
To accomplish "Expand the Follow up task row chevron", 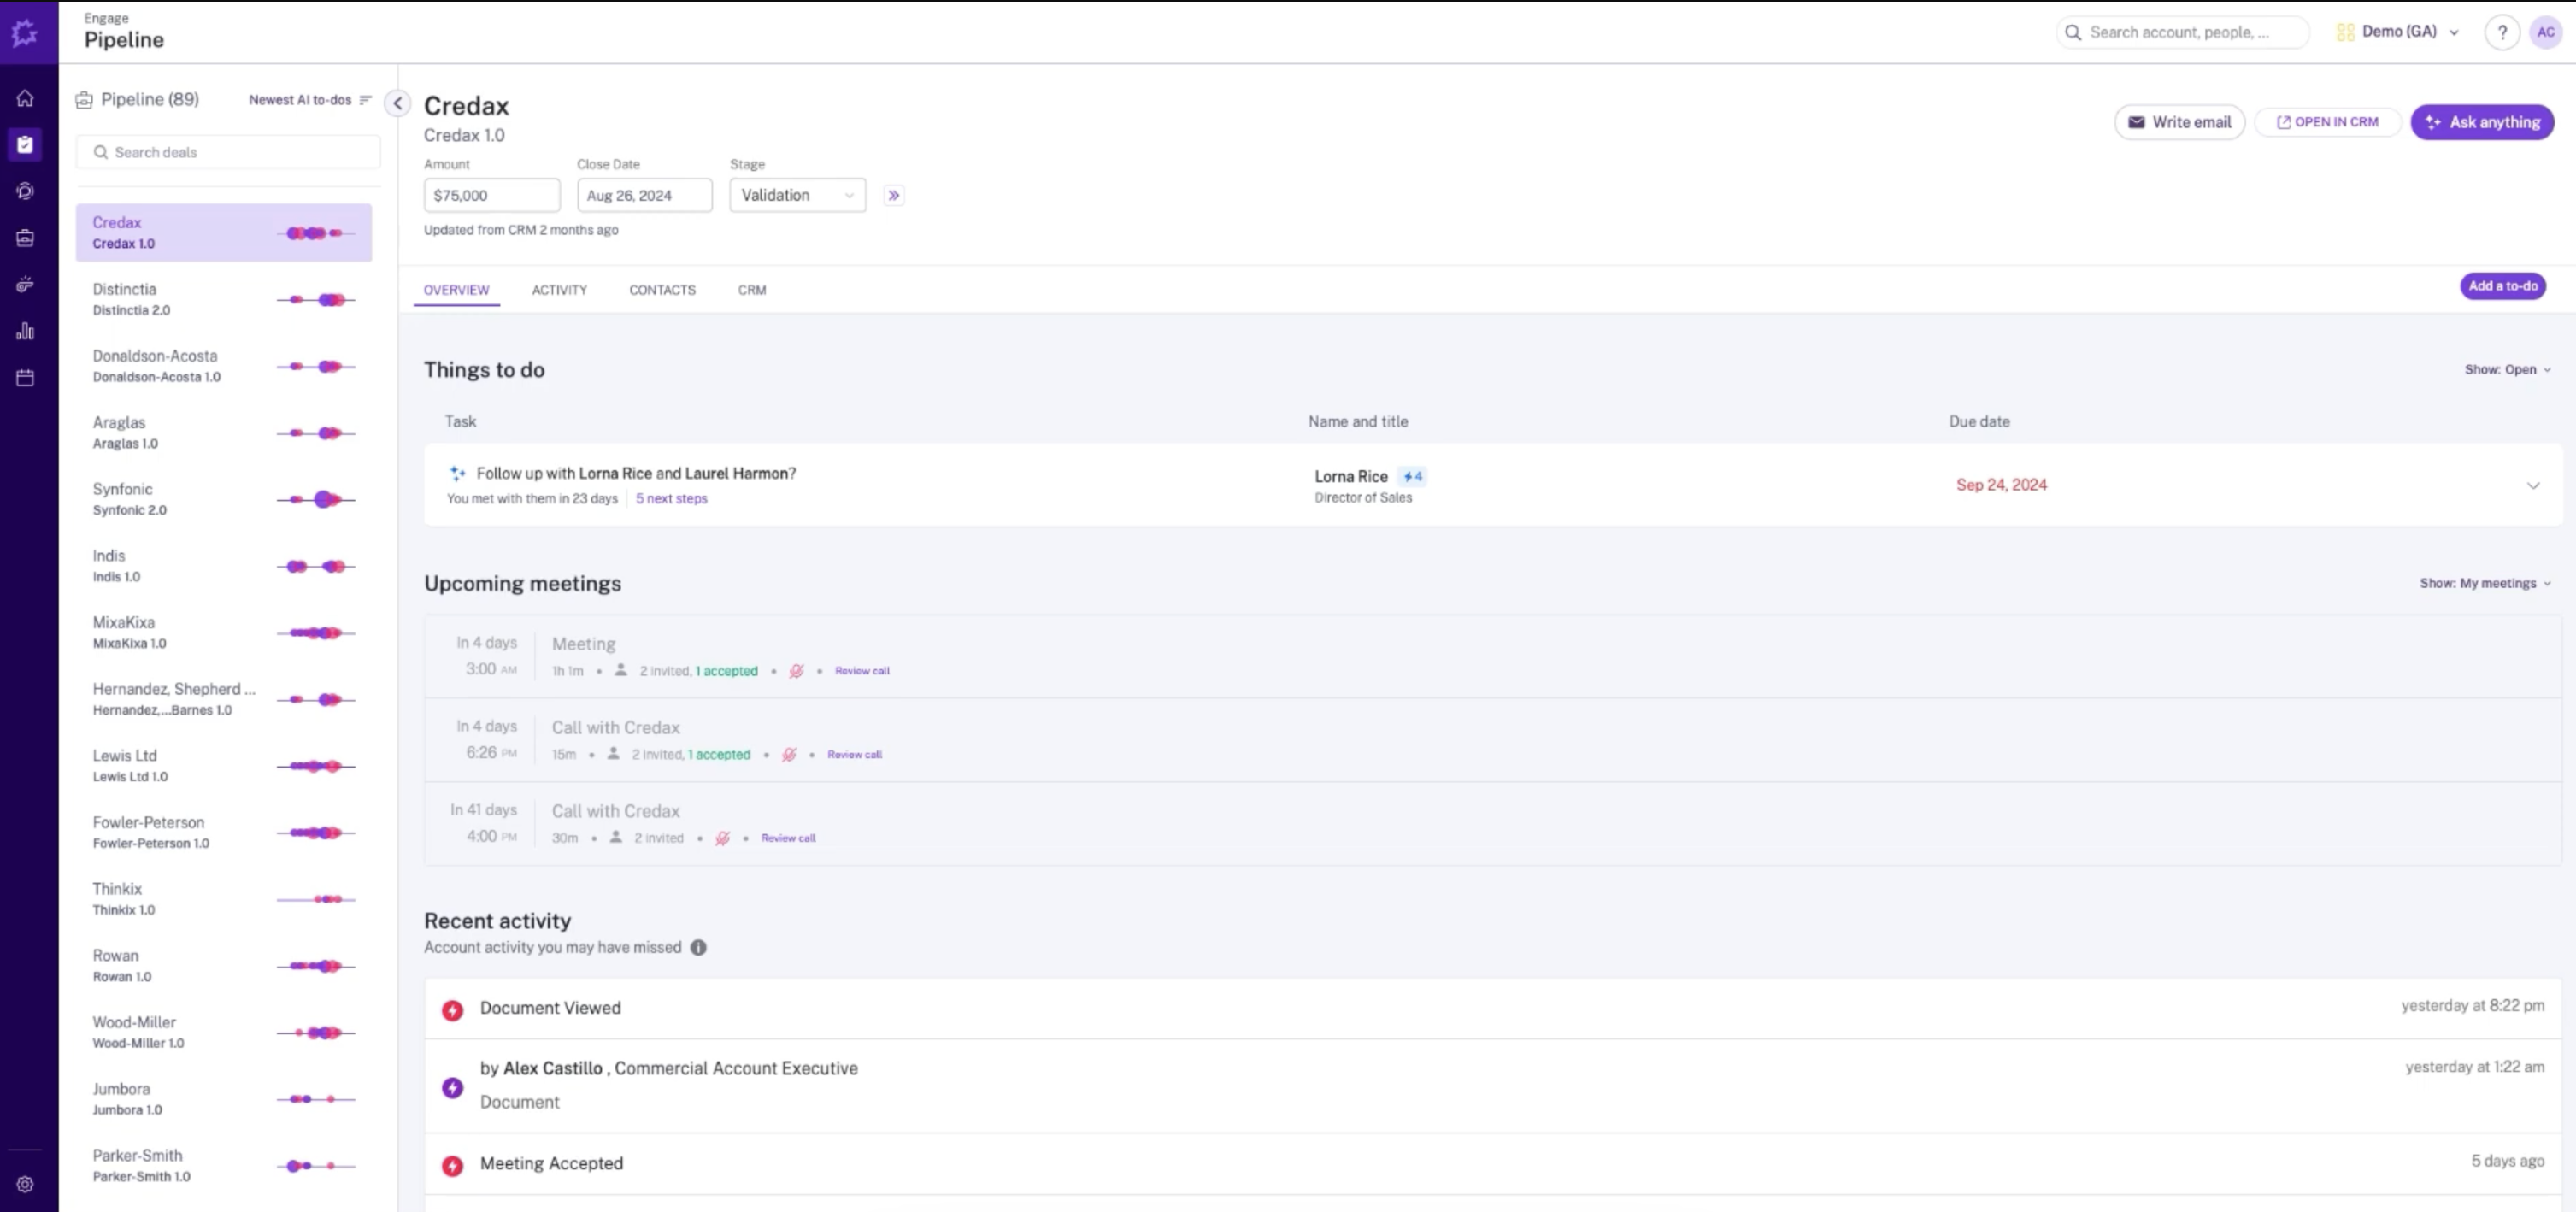I will pyautogui.click(x=2533, y=485).
